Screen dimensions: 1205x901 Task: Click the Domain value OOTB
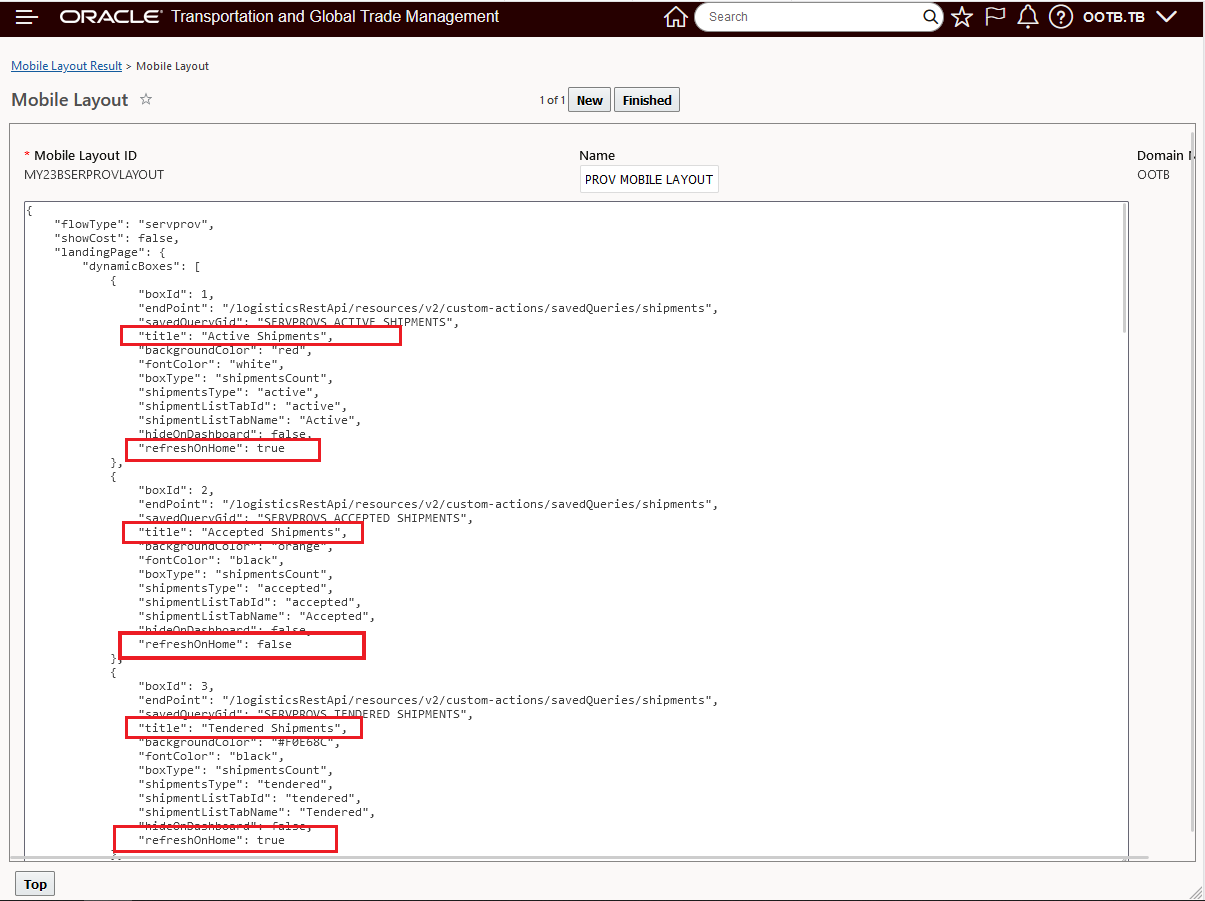point(1153,175)
